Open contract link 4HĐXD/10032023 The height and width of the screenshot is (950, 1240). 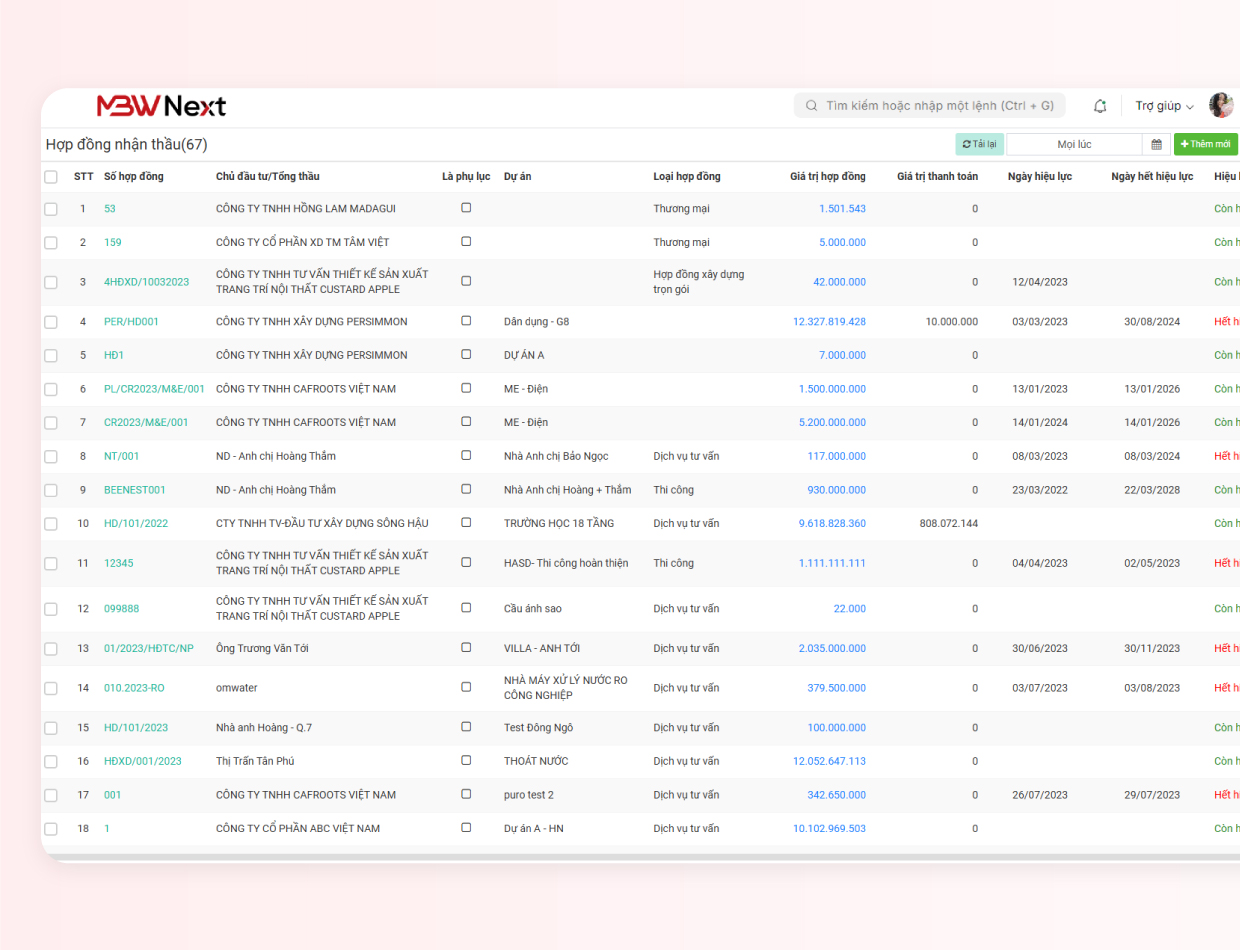tap(146, 282)
